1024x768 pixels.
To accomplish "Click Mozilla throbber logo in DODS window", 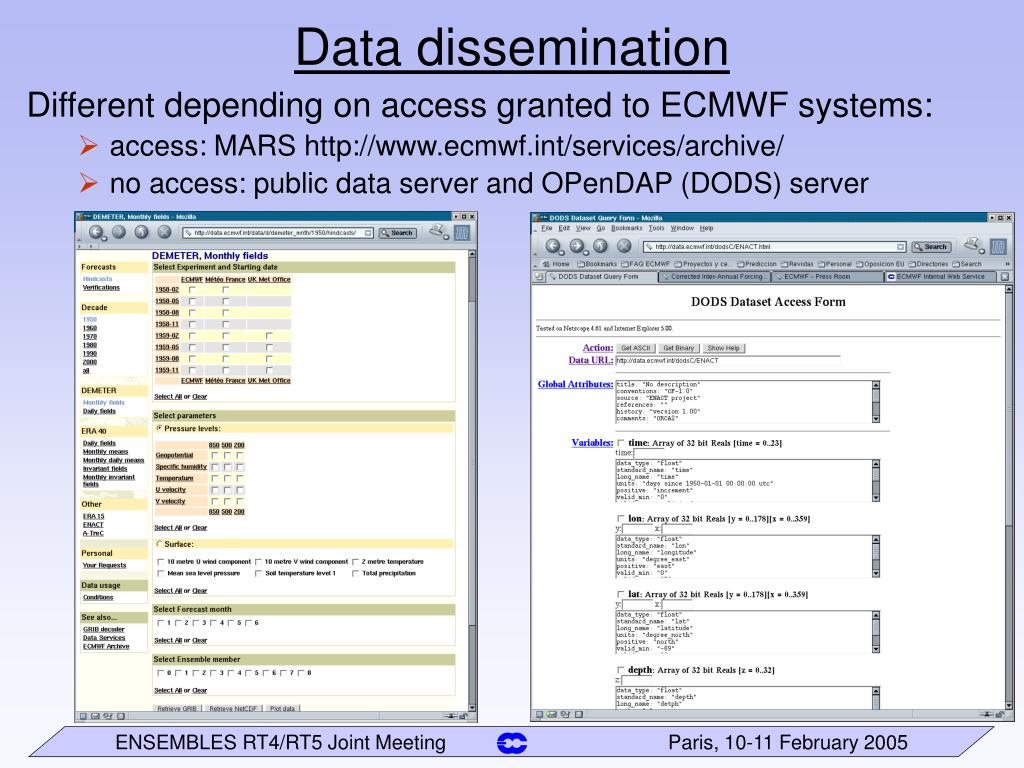I will [999, 247].
